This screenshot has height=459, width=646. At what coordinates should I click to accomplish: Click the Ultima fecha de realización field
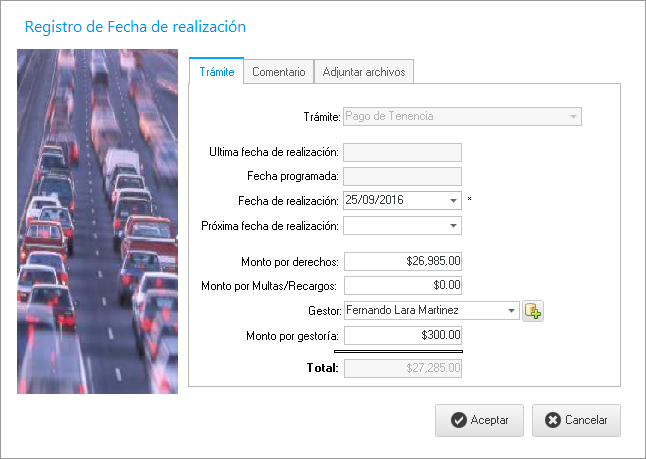402,153
